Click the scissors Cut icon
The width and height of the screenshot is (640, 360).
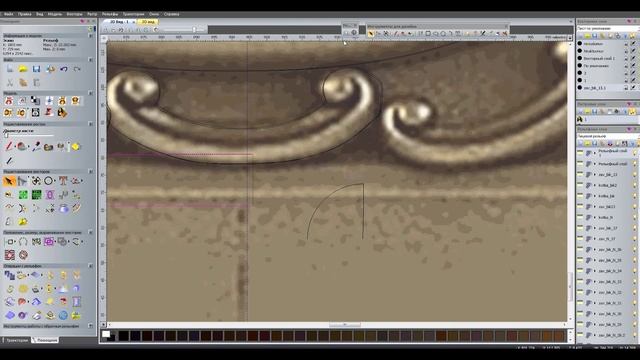[x=10, y=82]
